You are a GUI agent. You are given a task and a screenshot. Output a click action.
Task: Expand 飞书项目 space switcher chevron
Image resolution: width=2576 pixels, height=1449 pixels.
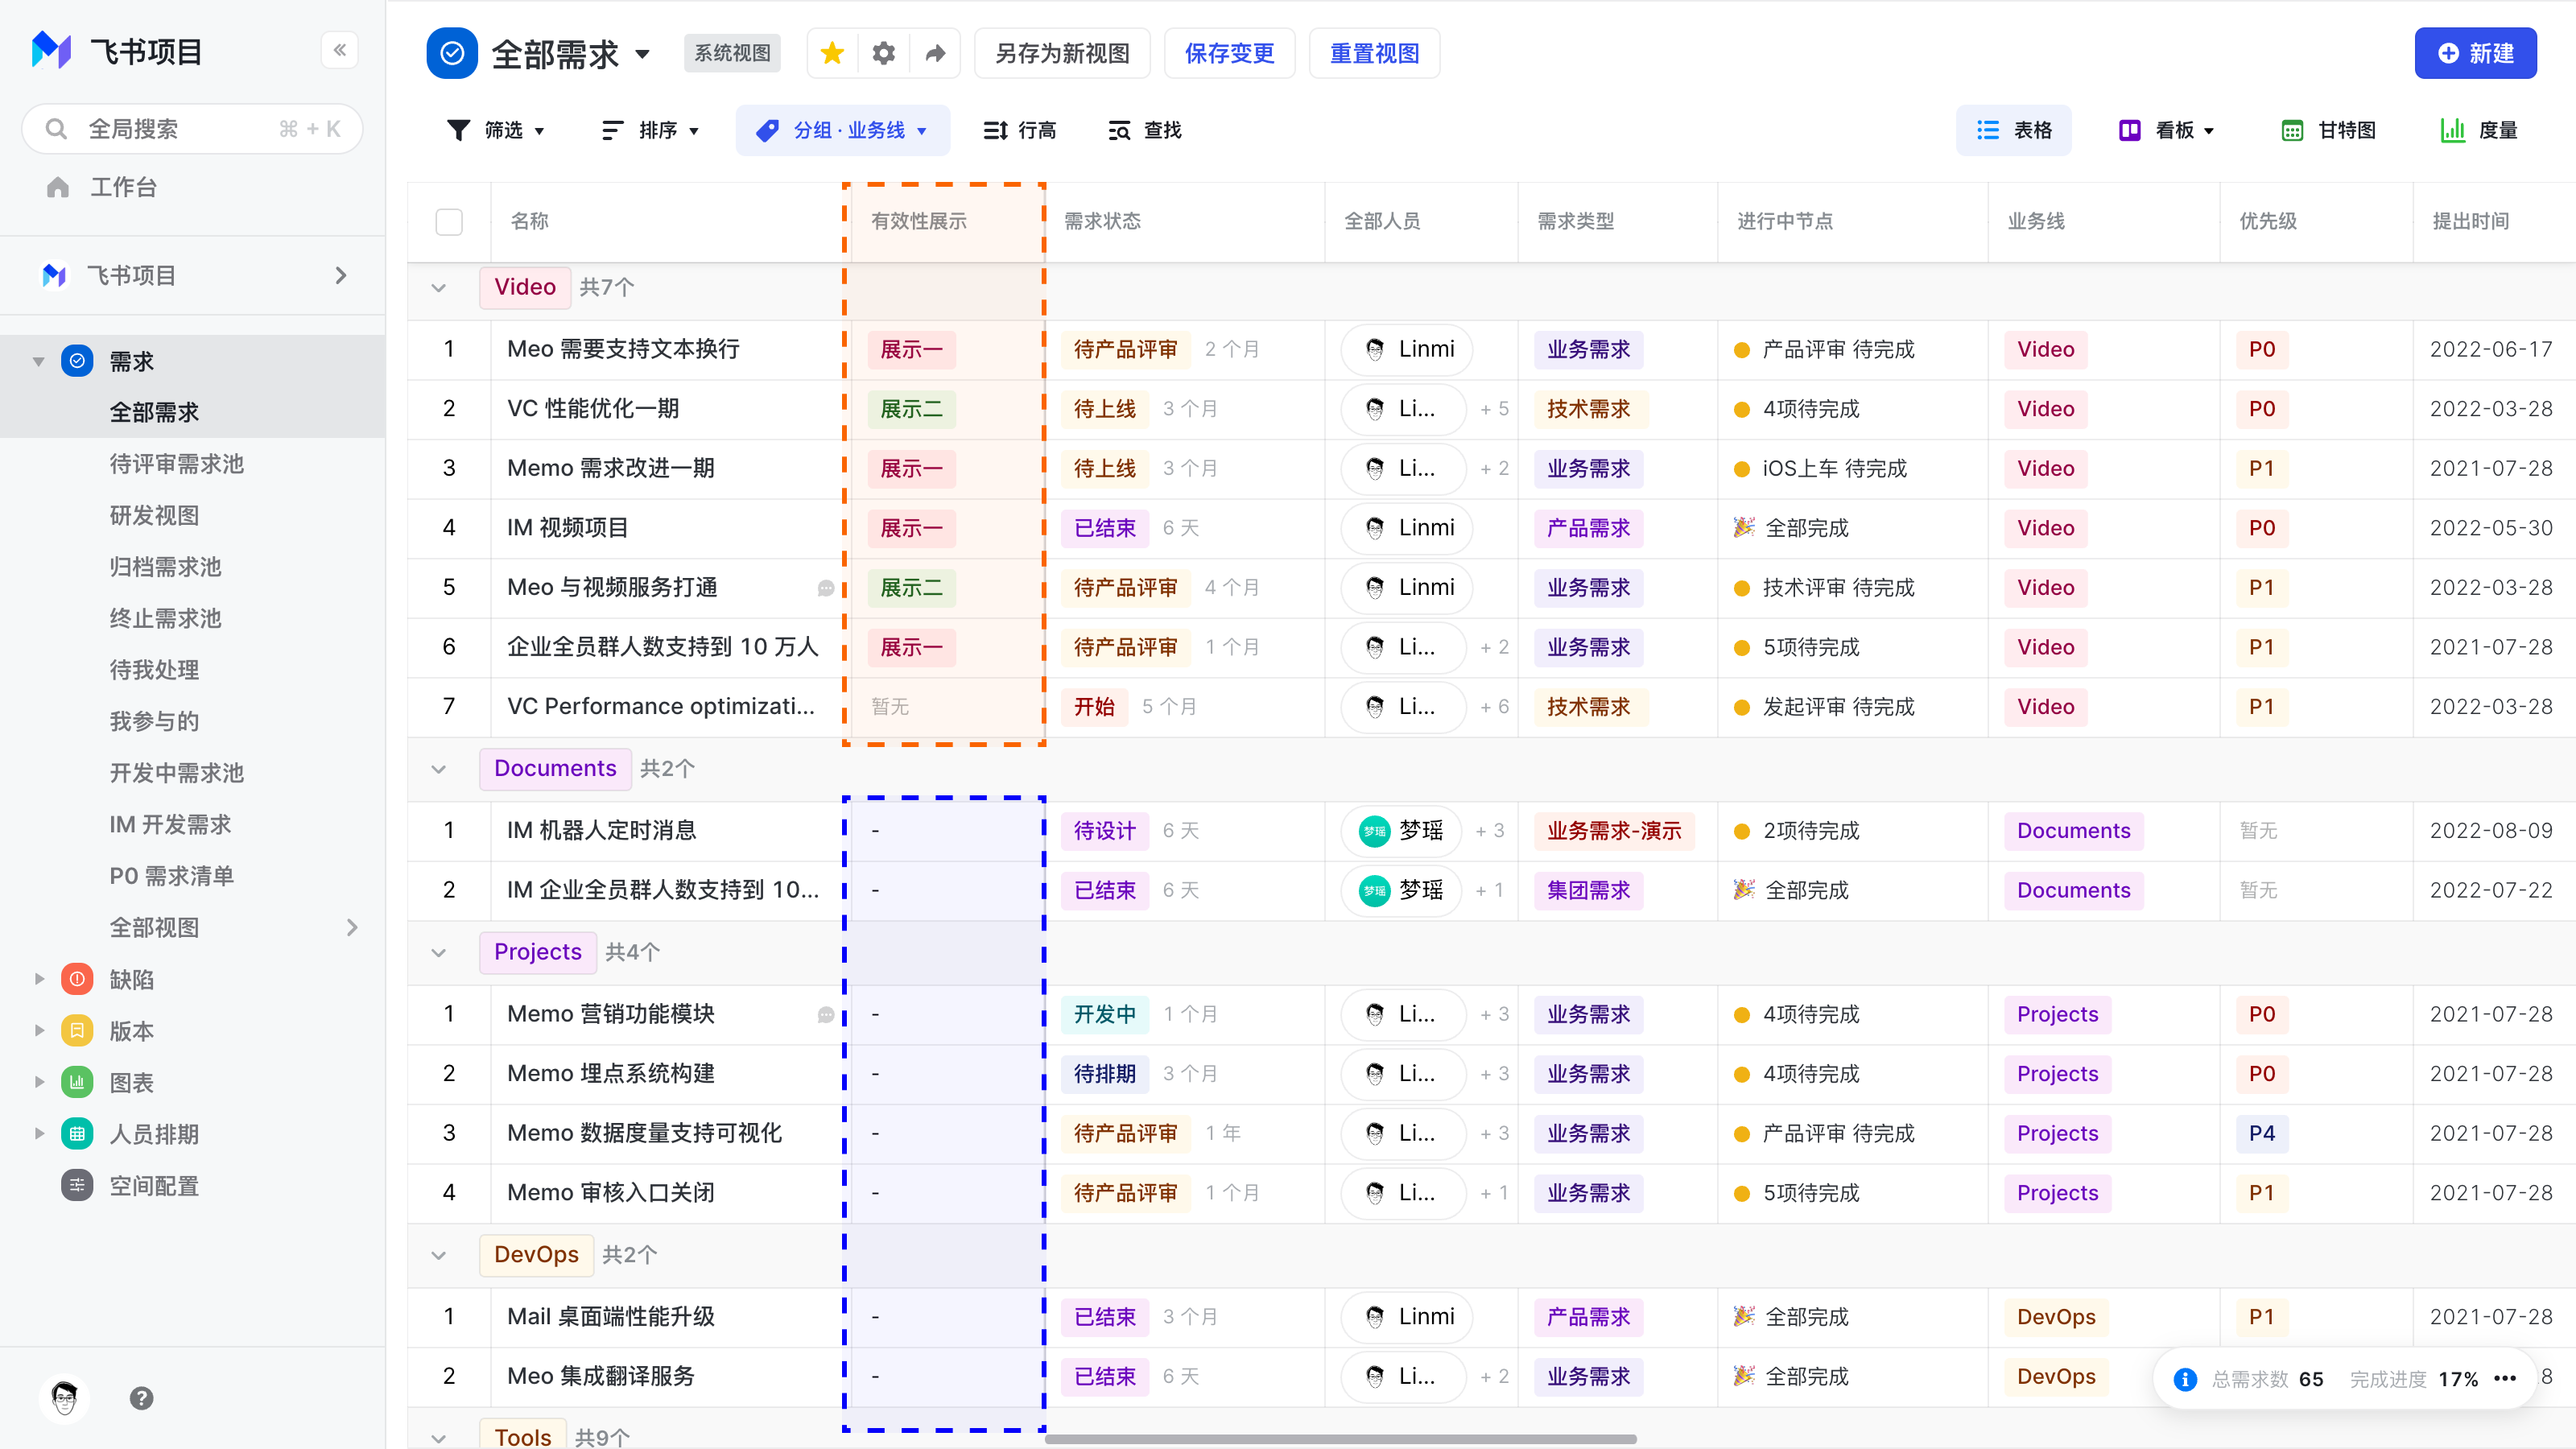click(341, 275)
